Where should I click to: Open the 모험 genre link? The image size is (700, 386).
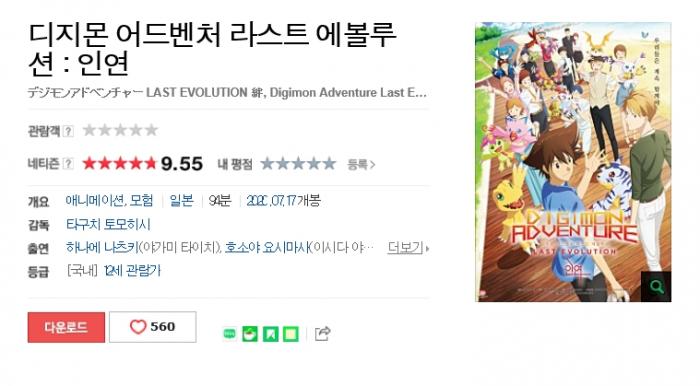[142, 201]
